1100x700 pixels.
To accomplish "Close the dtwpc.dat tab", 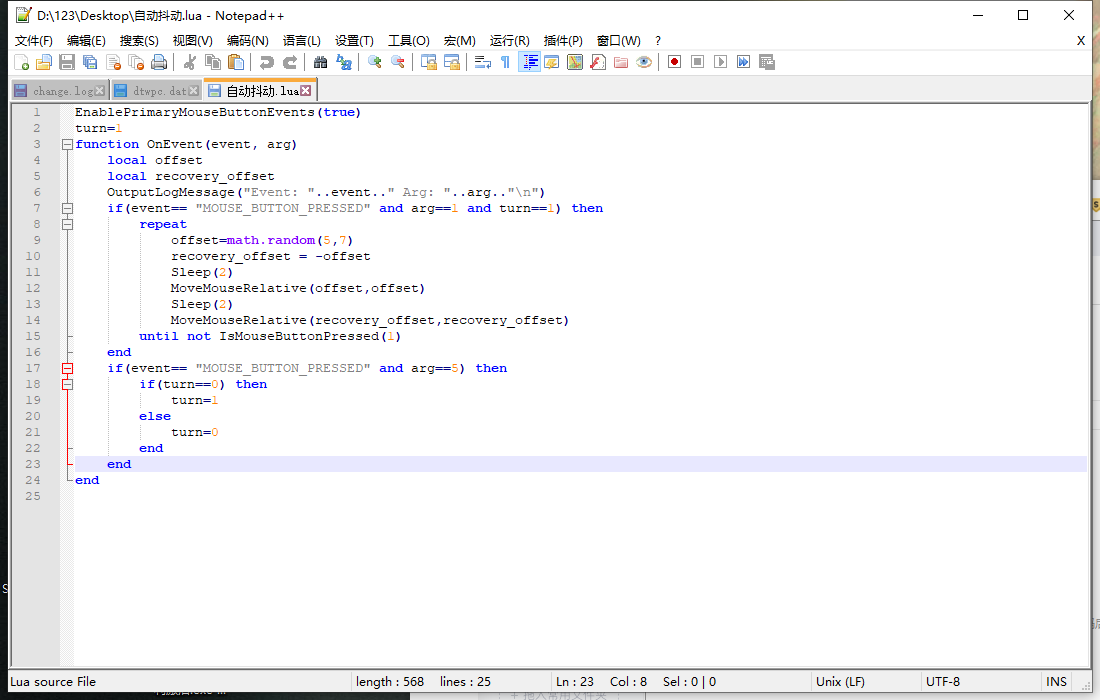I will click(194, 91).
